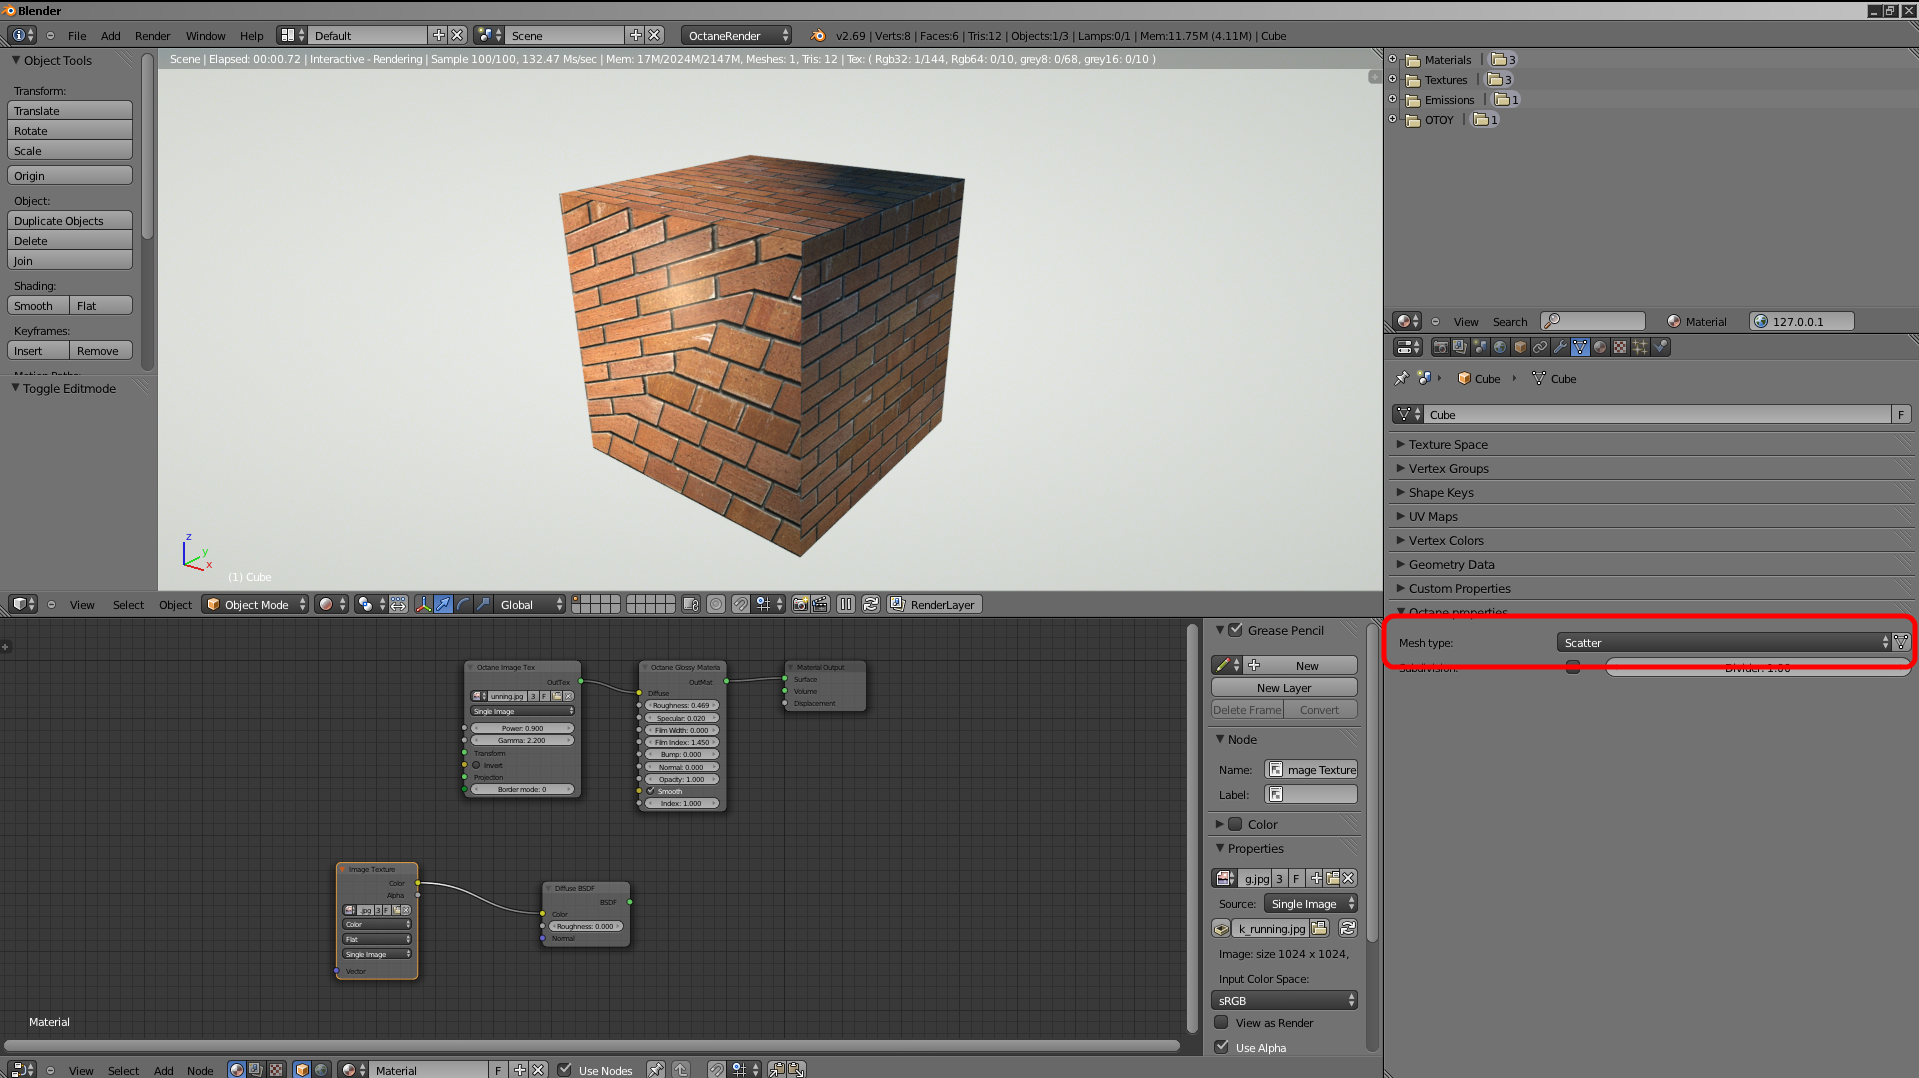Image resolution: width=1919 pixels, height=1078 pixels.
Task: Click the Smooth shading button
Action: click(38, 305)
